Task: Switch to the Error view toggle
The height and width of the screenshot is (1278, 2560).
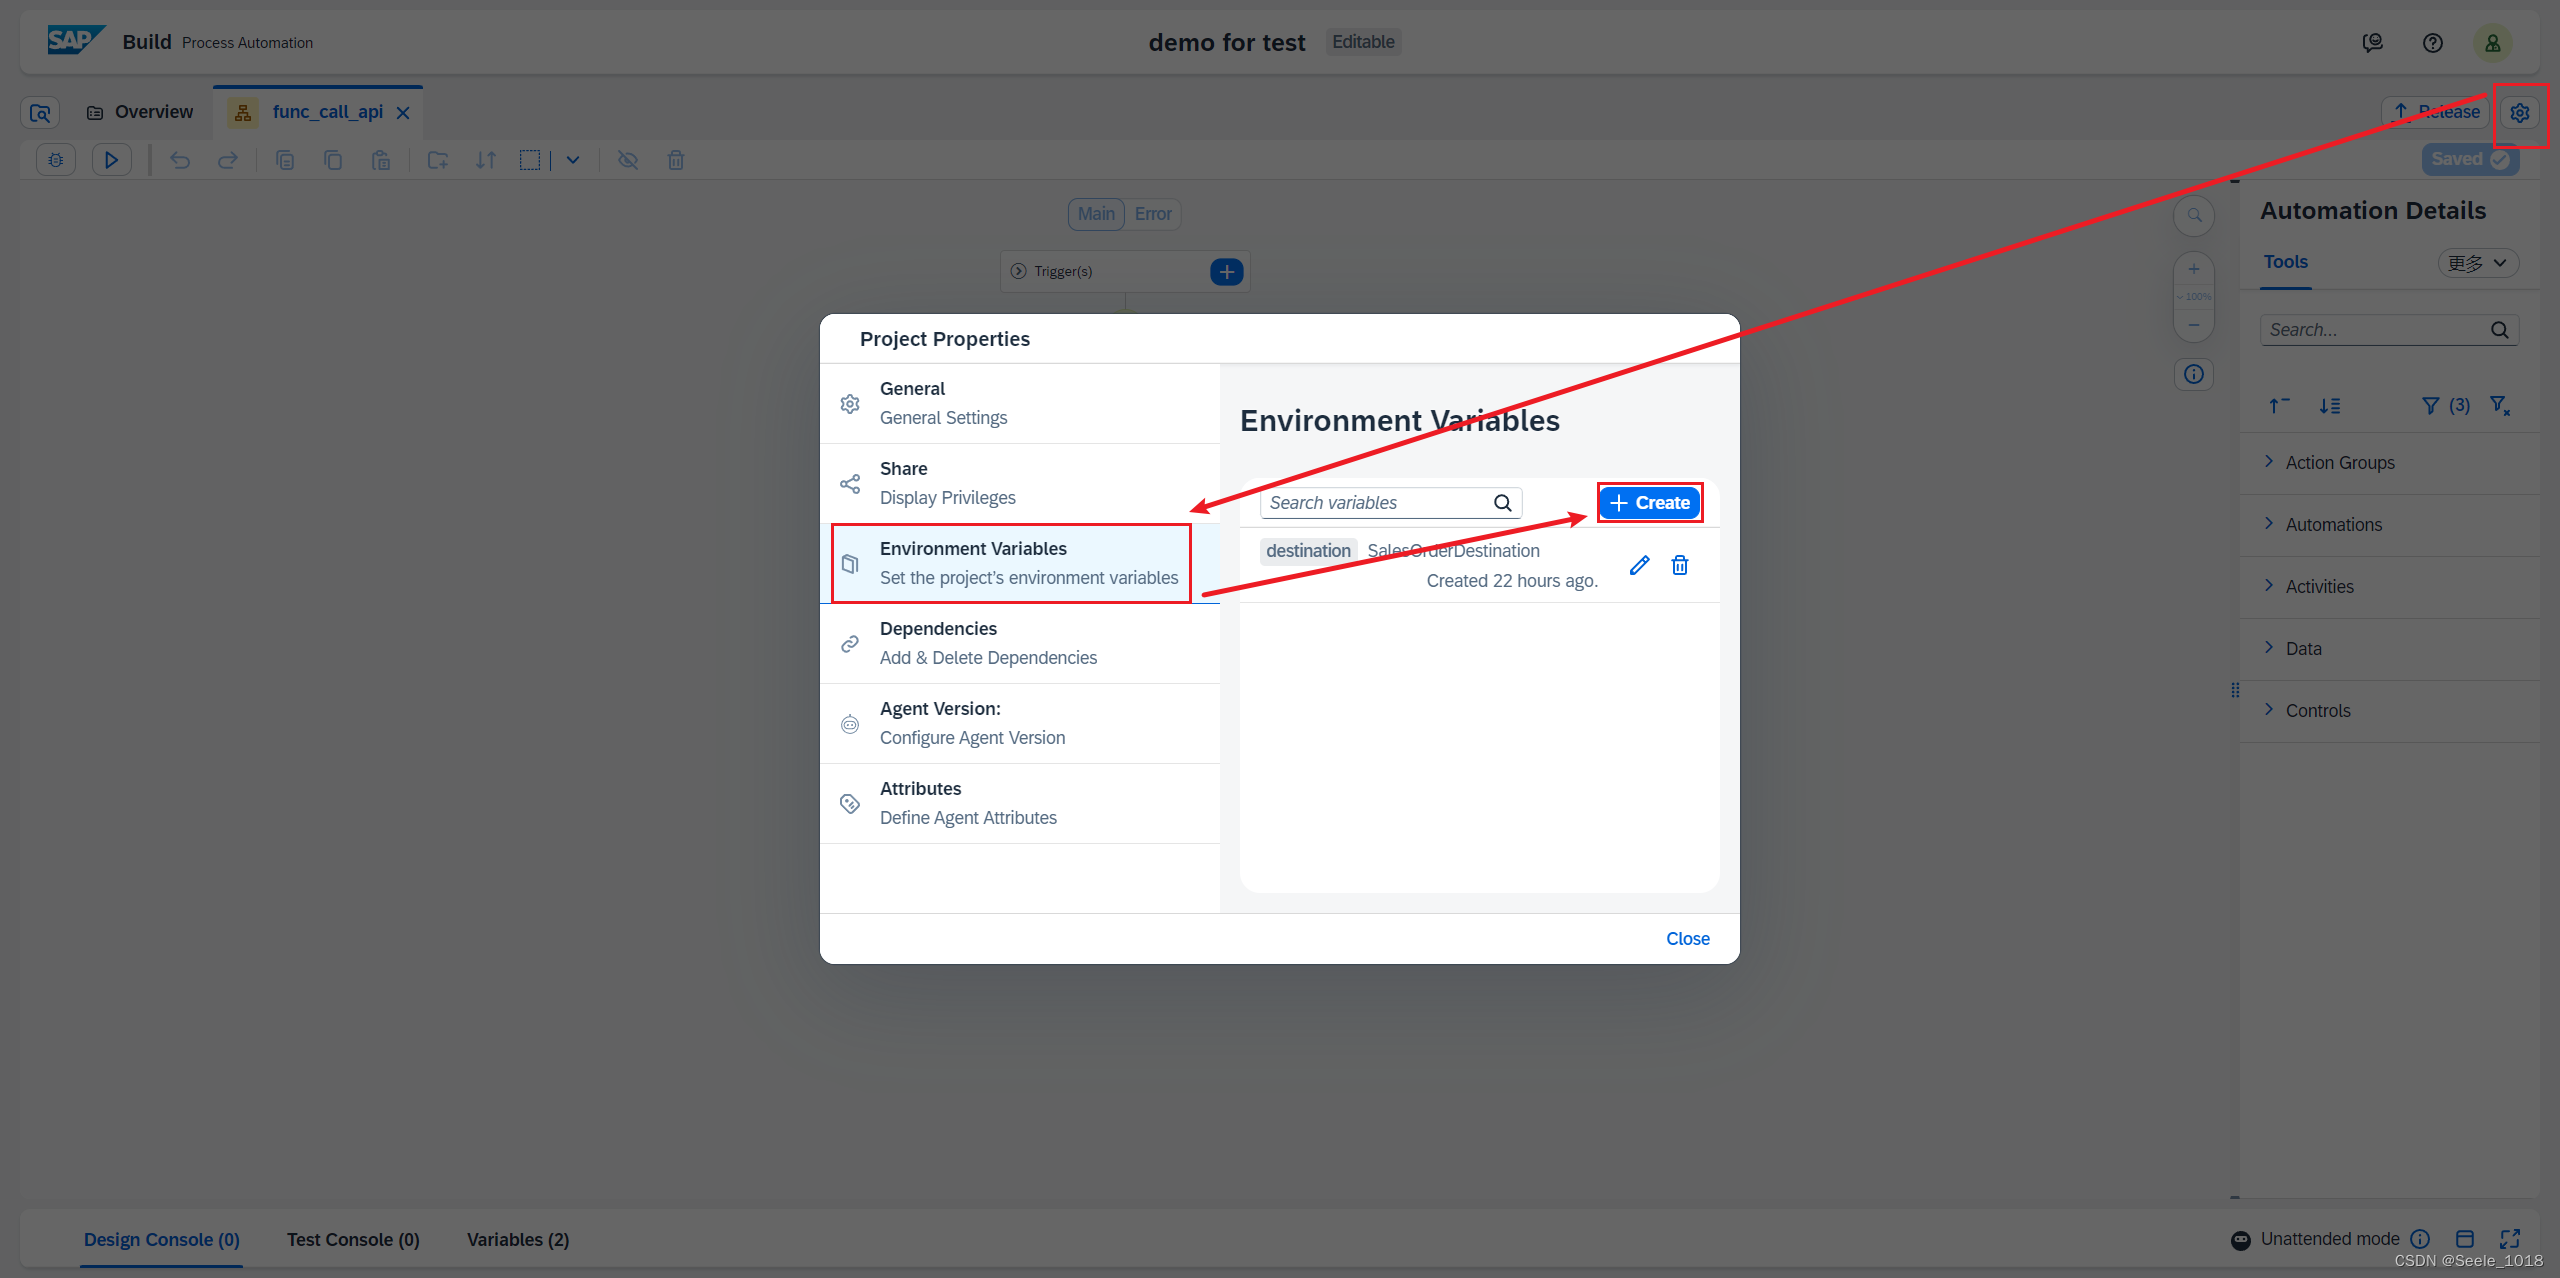Action: pyautogui.click(x=1153, y=214)
